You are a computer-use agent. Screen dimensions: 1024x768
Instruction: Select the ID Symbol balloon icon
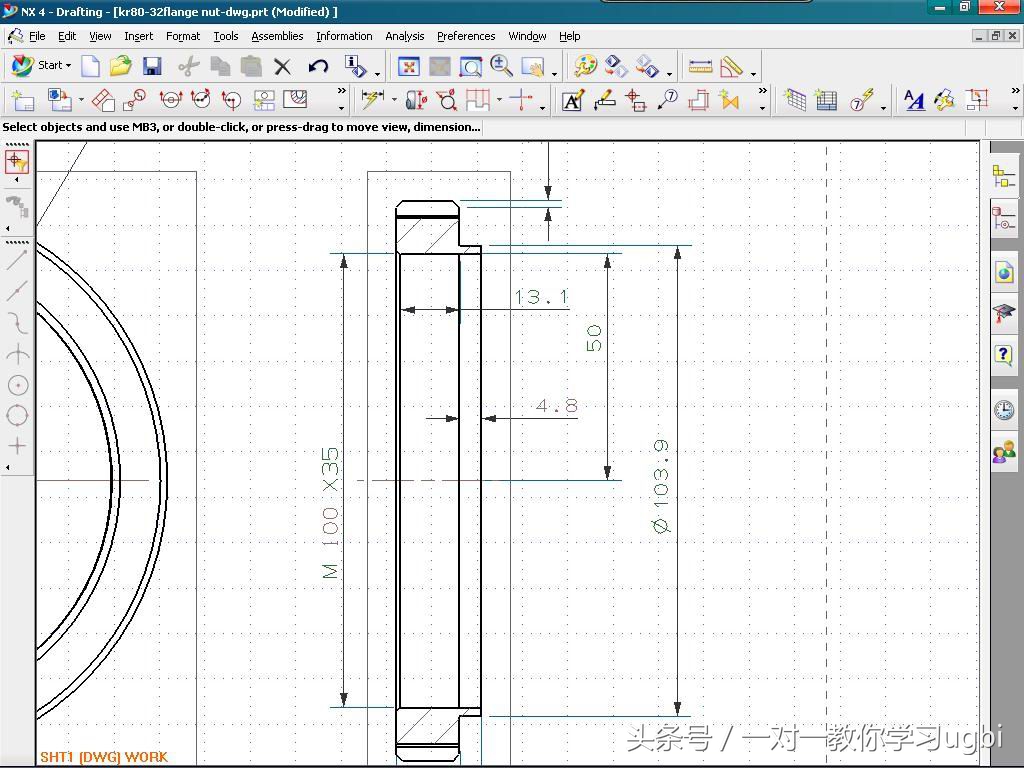(x=667, y=100)
